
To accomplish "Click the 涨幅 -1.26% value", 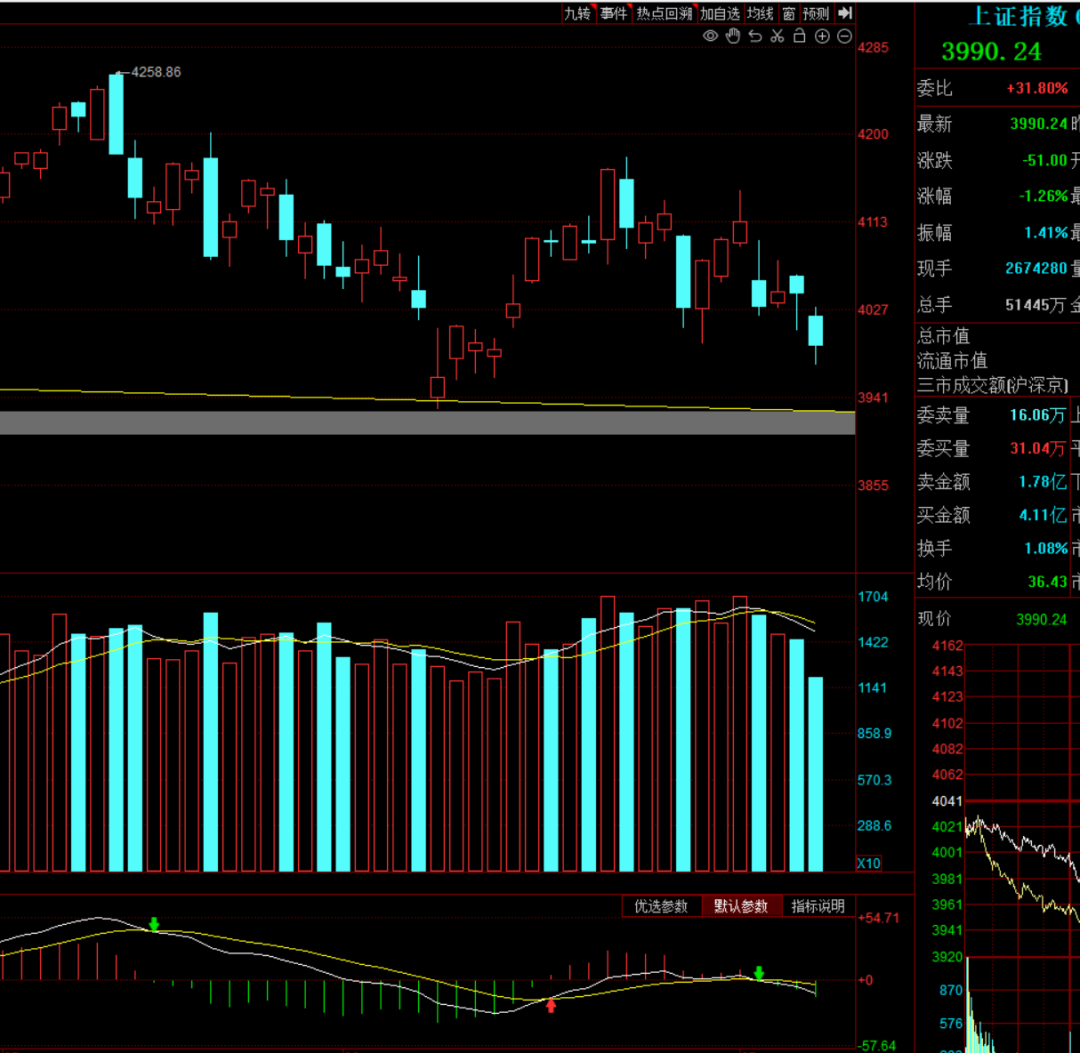I will pos(1043,196).
